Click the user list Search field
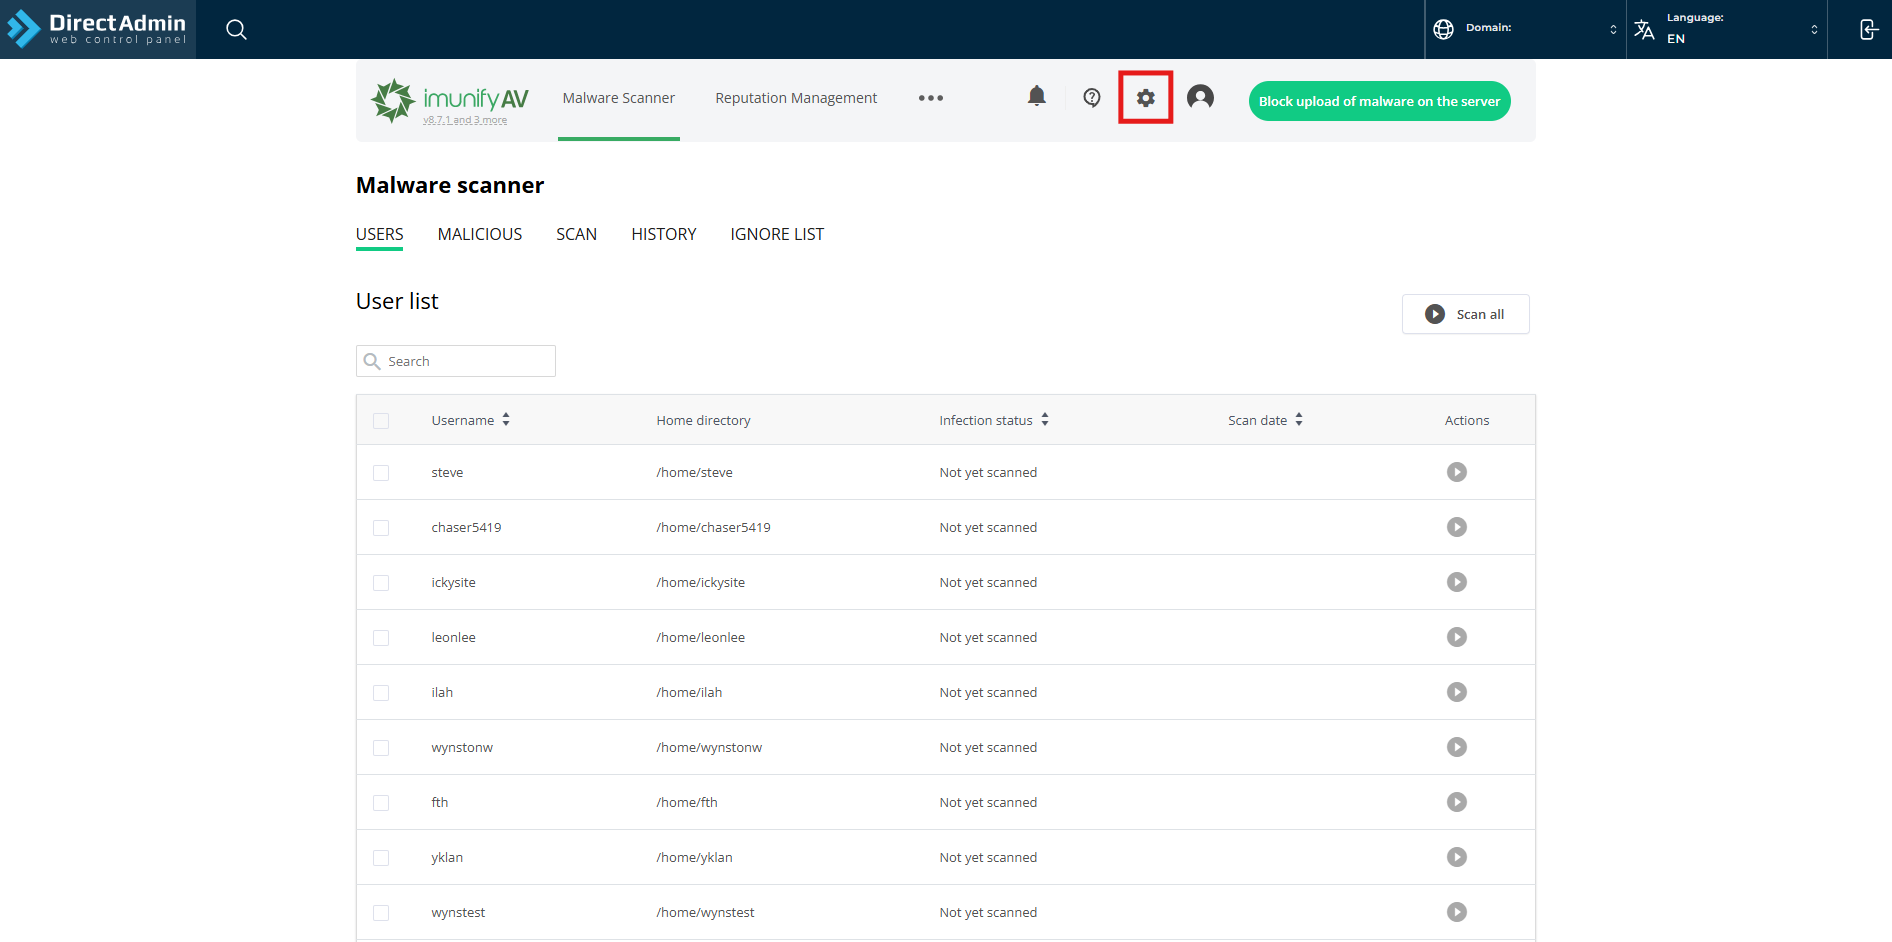Viewport: 1892px width, 942px height. [x=466, y=361]
